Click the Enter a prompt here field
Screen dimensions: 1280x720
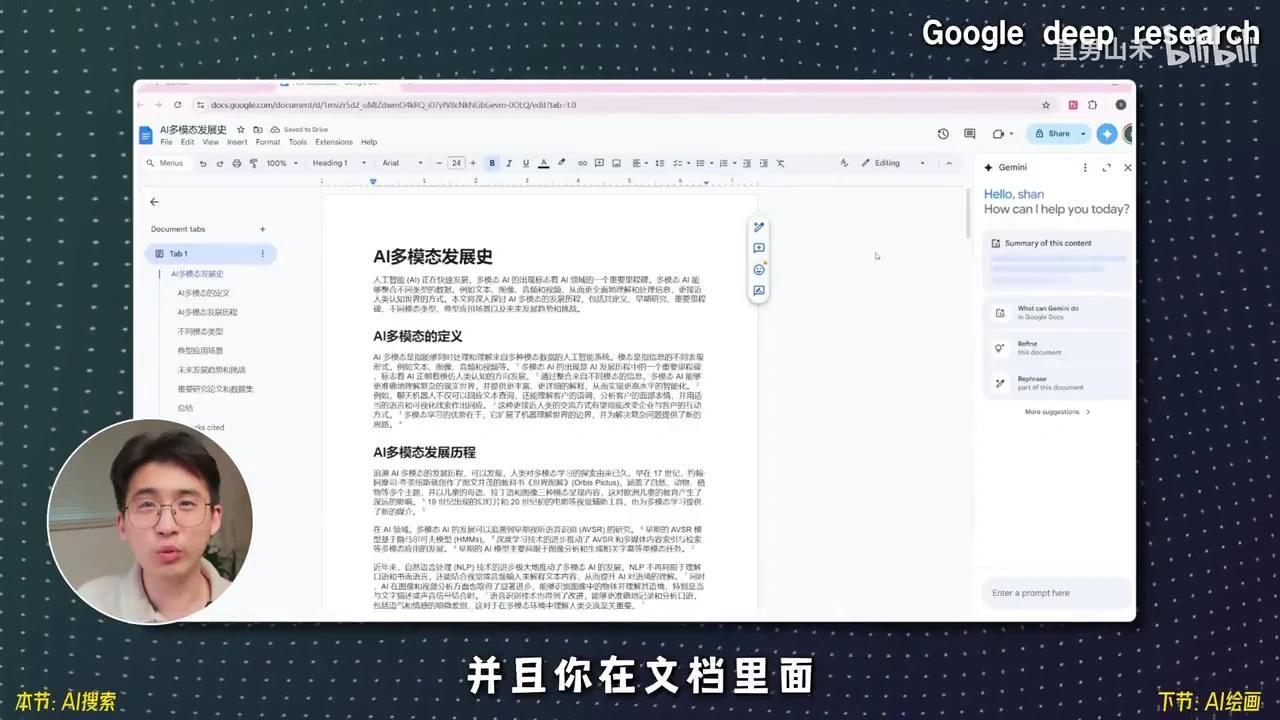click(1058, 593)
